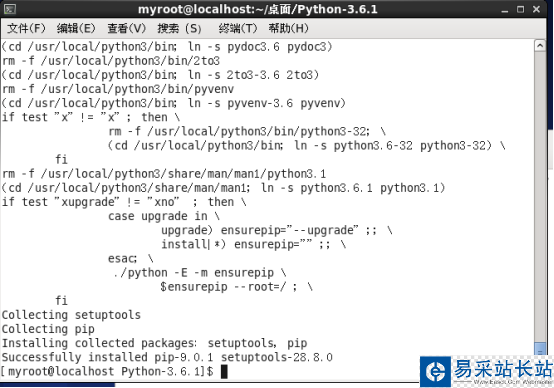Click the line with 'ln -s pydoc3.6 pydoc3'
554x388 pixels.
pos(167,46)
